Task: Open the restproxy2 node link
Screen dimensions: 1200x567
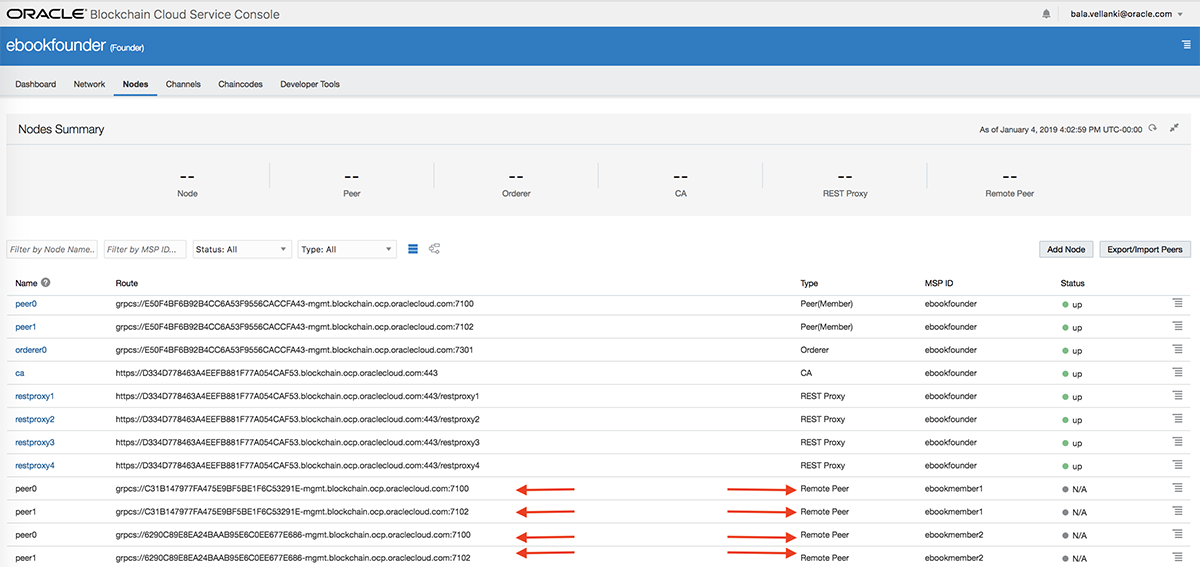Action: point(35,419)
